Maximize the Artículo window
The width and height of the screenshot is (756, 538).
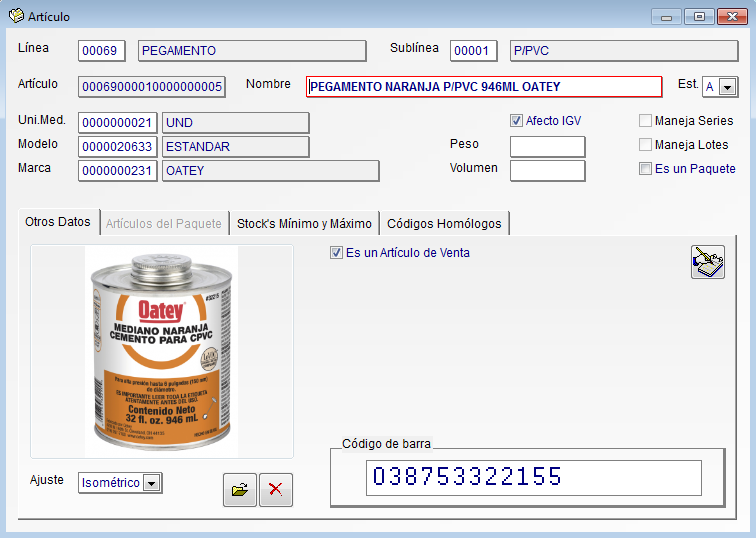tap(699, 17)
